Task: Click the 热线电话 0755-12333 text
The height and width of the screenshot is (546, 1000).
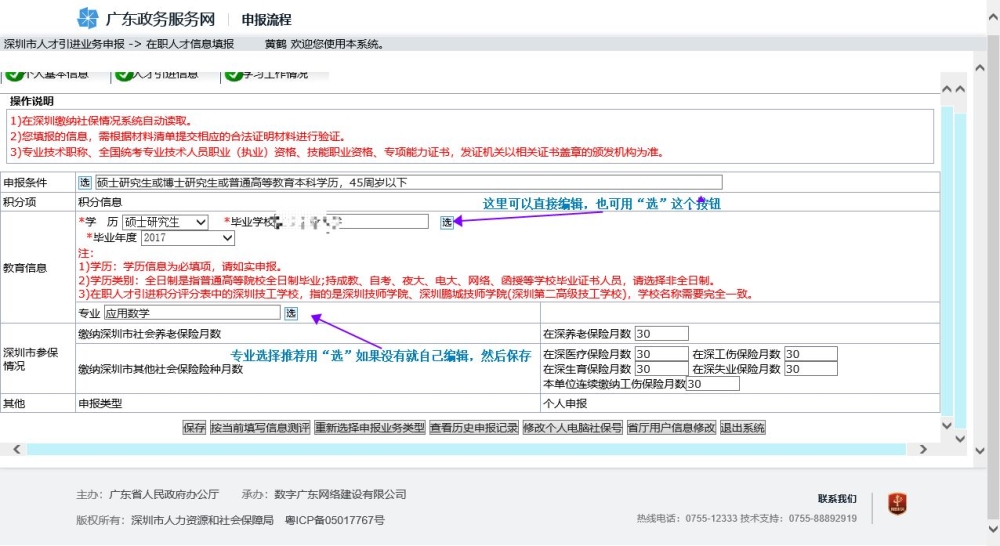Action: coord(687,519)
